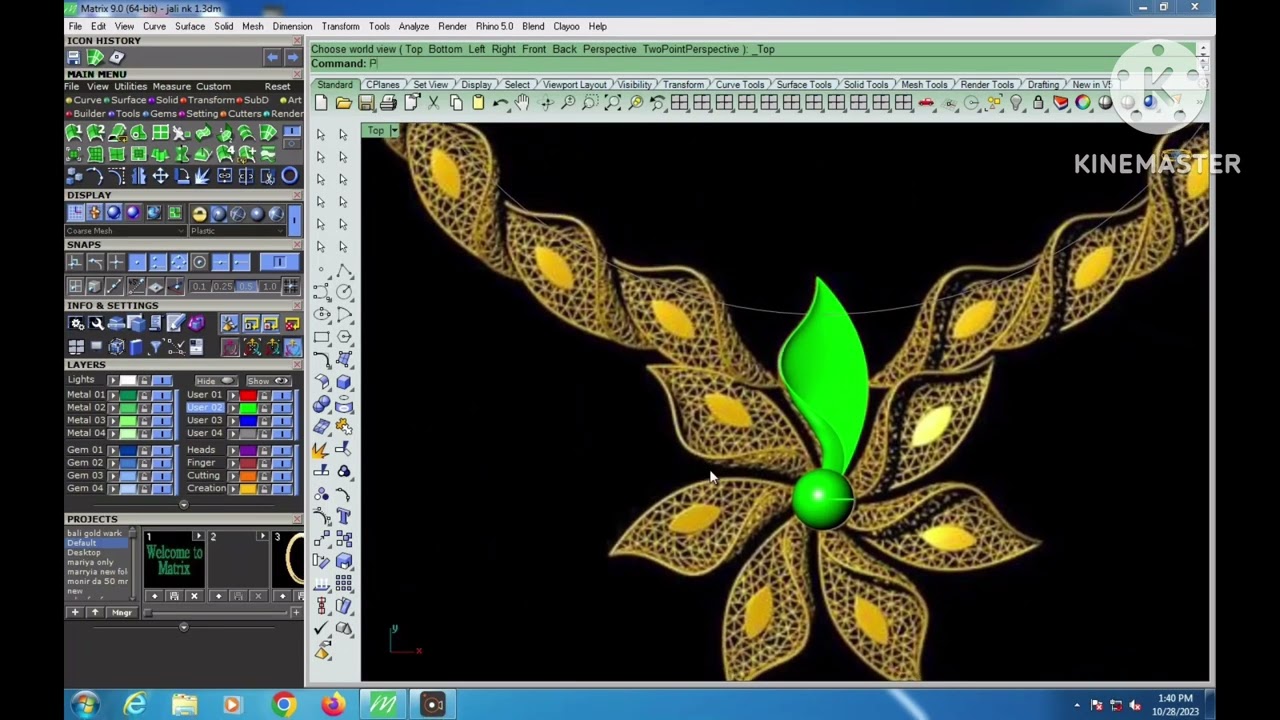Toggle User 01 layer on/off switch
The height and width of the screenshot is (720, 1280).
(282, 395)
